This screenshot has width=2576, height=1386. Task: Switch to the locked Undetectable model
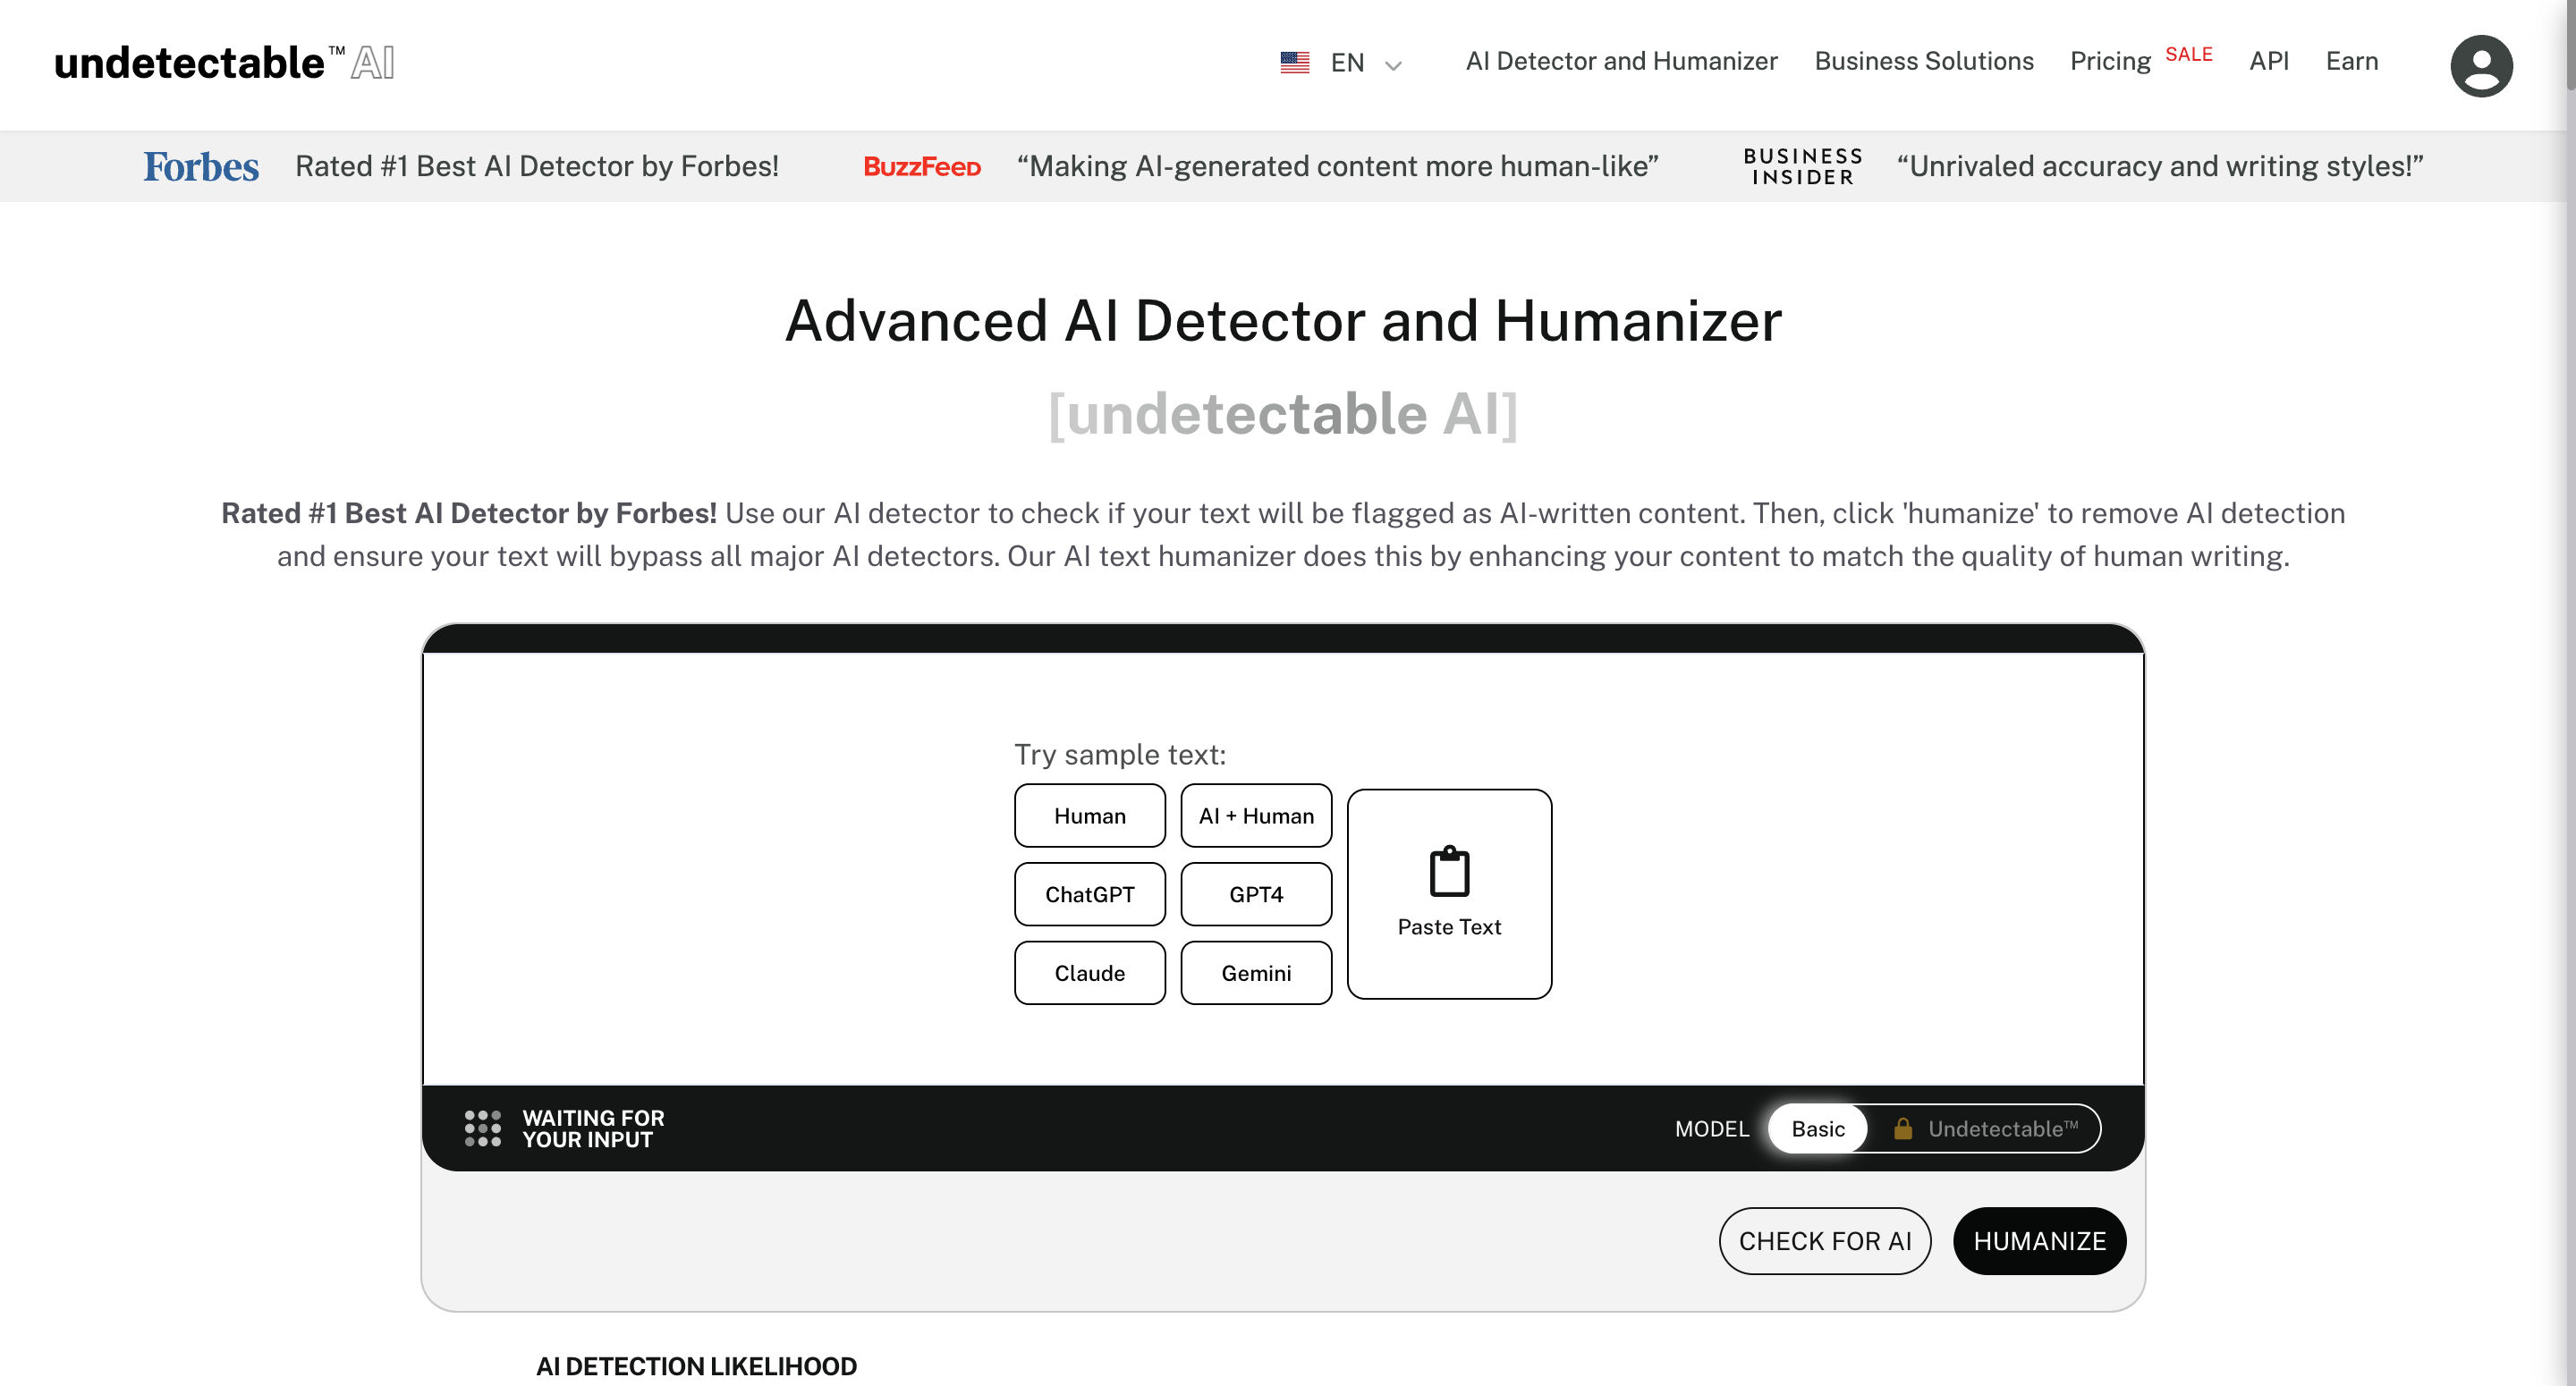tap(1985, 1128)
